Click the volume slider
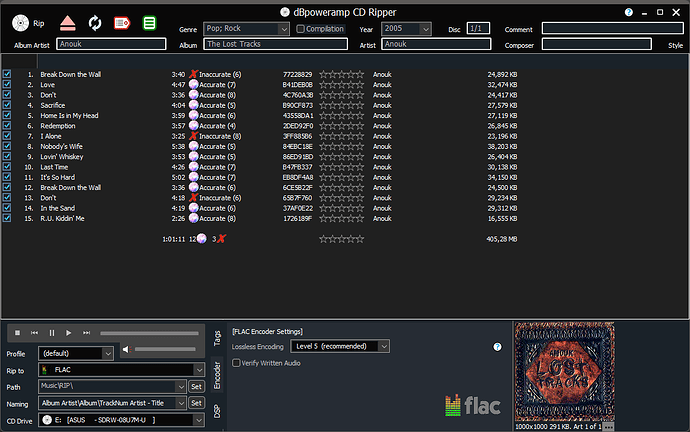The height and width of the screenshot is (432, 690). pos(164,350)
